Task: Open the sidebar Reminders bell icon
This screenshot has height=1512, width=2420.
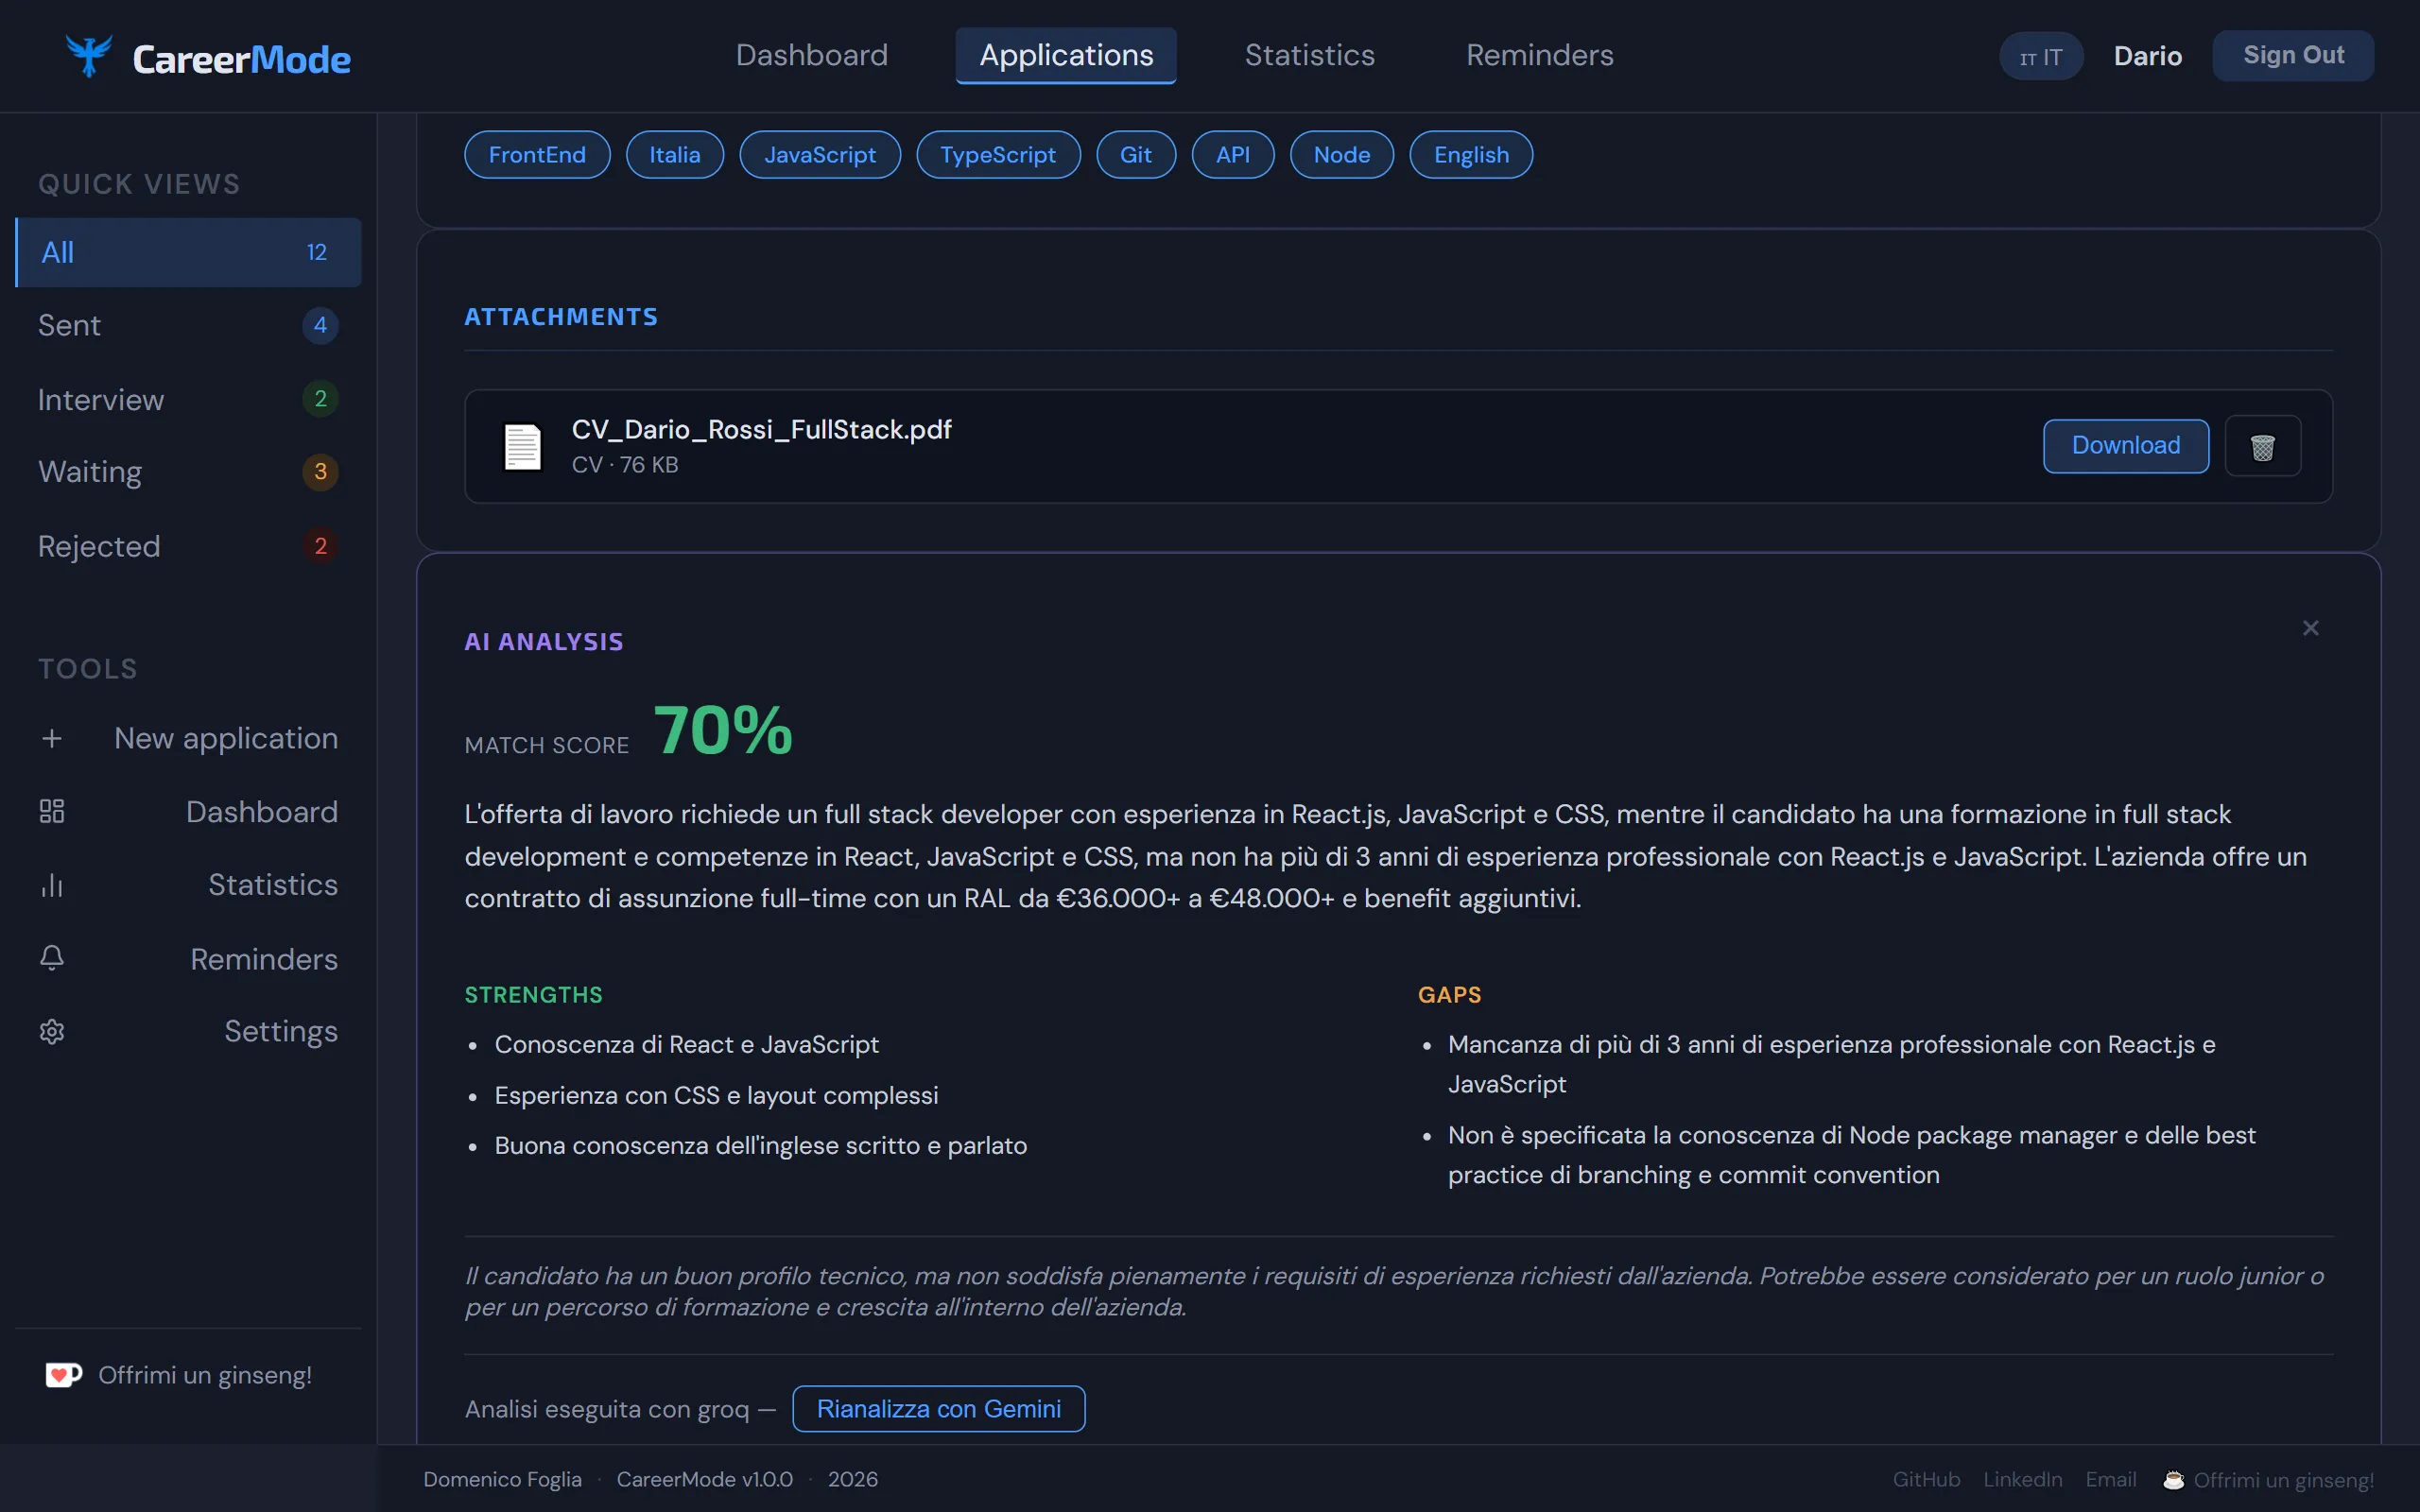Action: pos(52,958)
